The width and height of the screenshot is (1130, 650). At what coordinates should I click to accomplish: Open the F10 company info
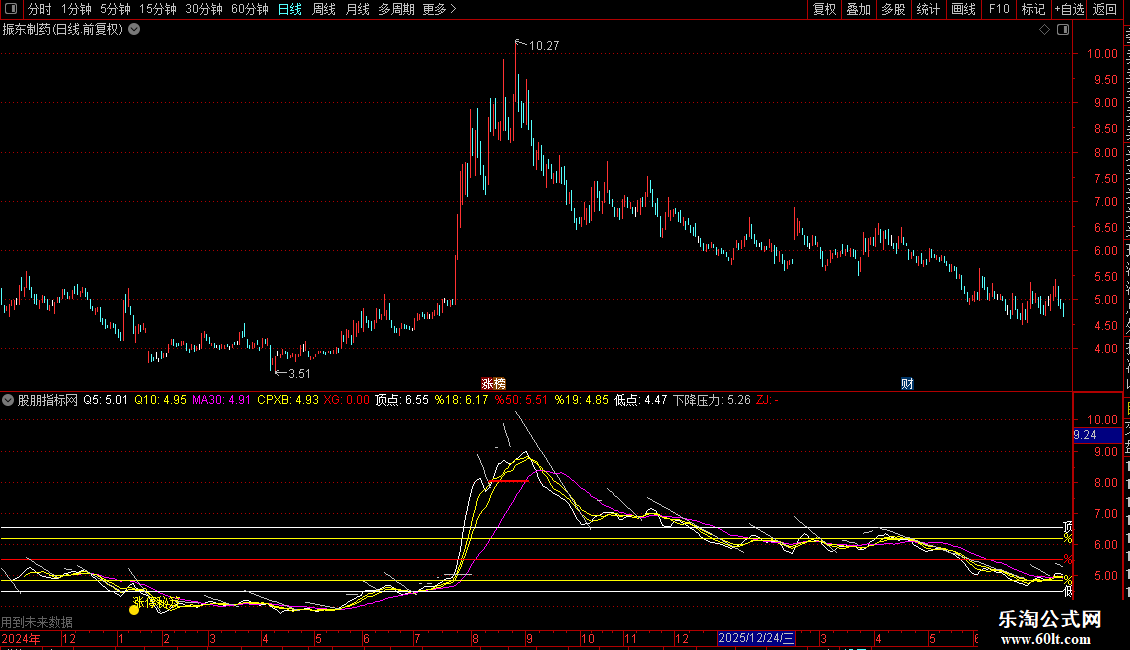click(998, 9)
